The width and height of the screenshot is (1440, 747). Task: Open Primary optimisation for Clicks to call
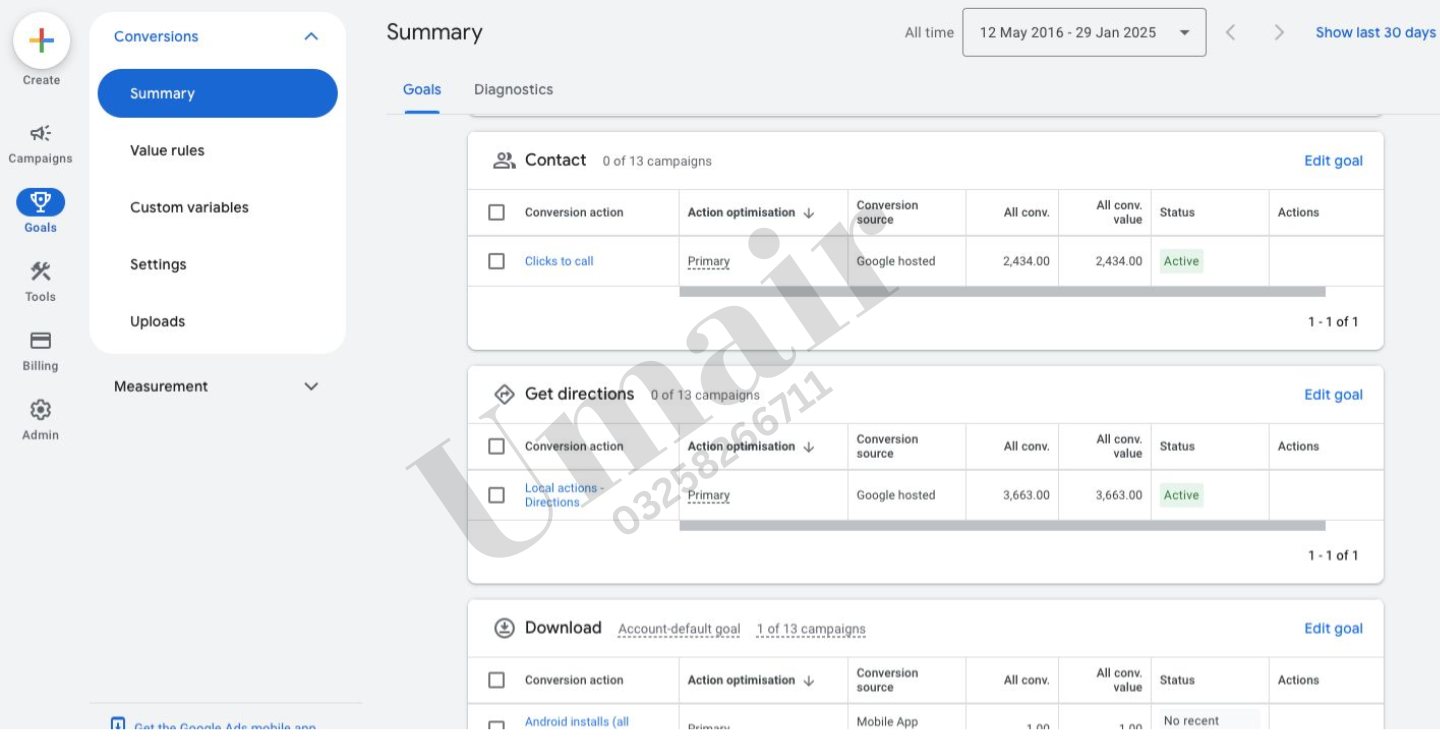click(708, 262)
